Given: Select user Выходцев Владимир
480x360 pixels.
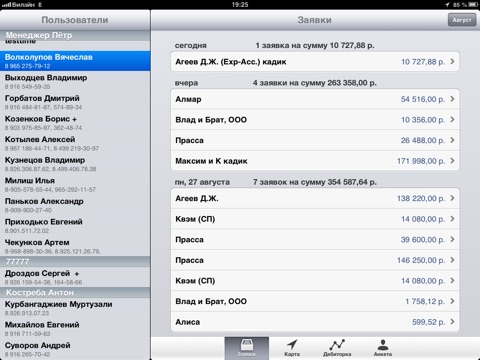Looking at the screenshot, I should (75, 82).
